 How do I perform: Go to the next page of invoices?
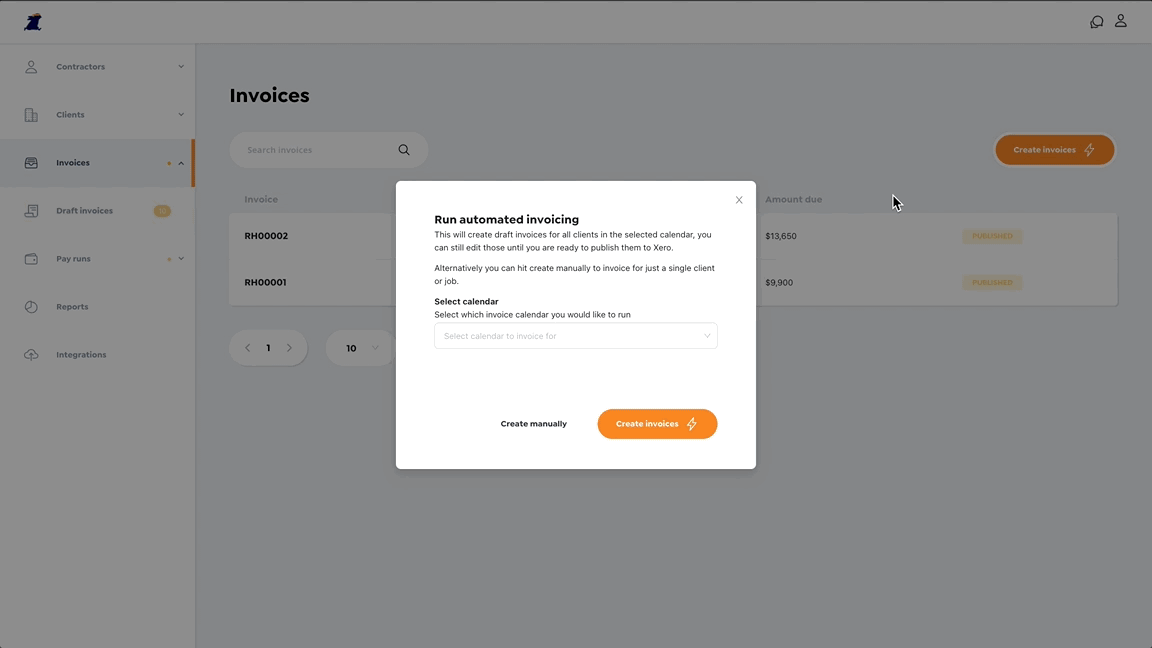(x=290, y=348)
